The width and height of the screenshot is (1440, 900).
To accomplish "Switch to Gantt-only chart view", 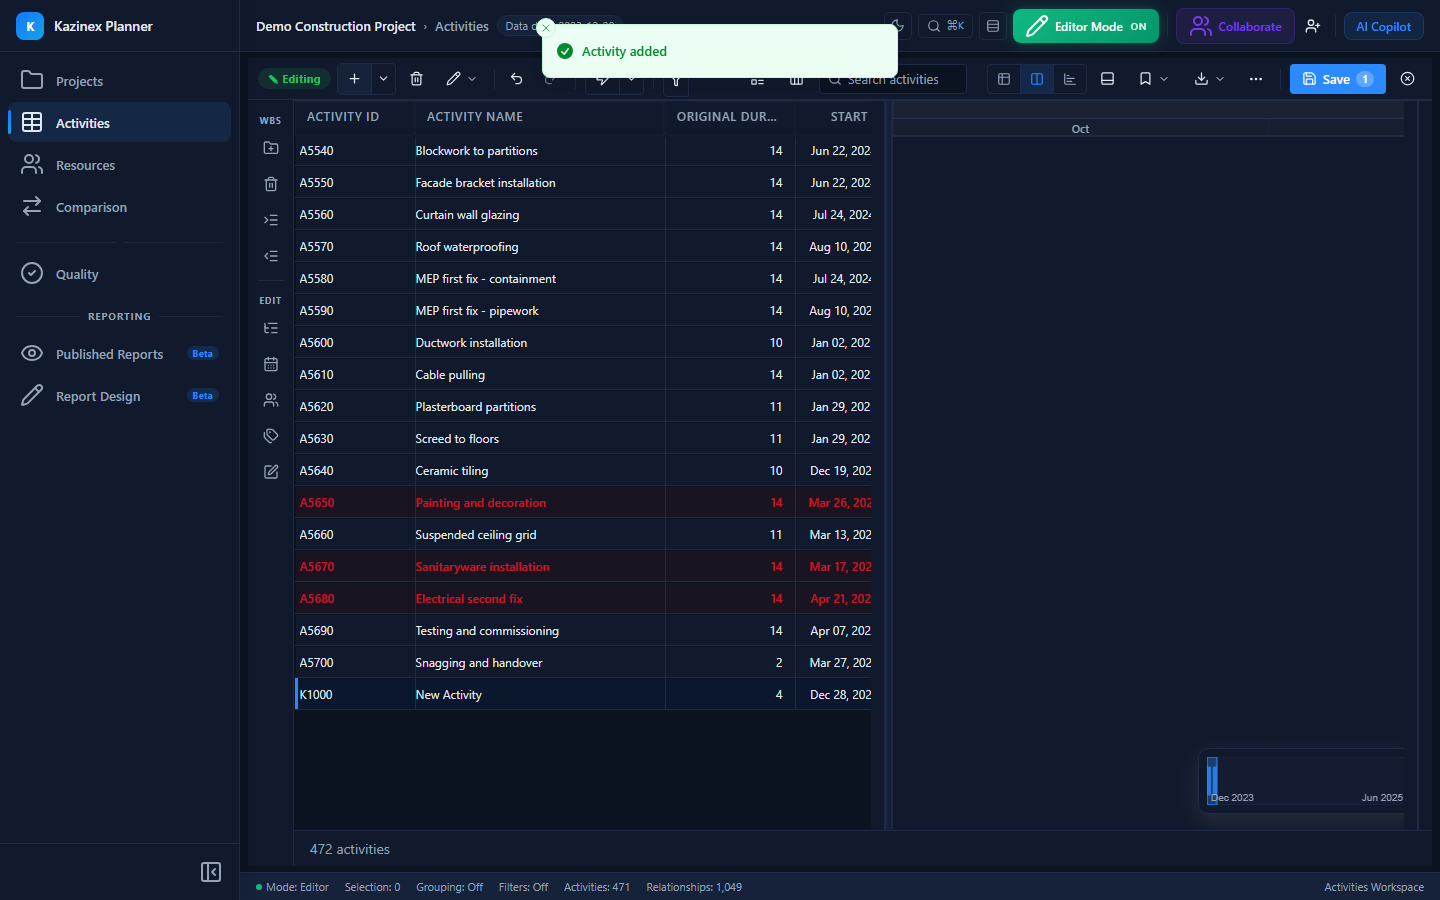I will point(1070,79).
